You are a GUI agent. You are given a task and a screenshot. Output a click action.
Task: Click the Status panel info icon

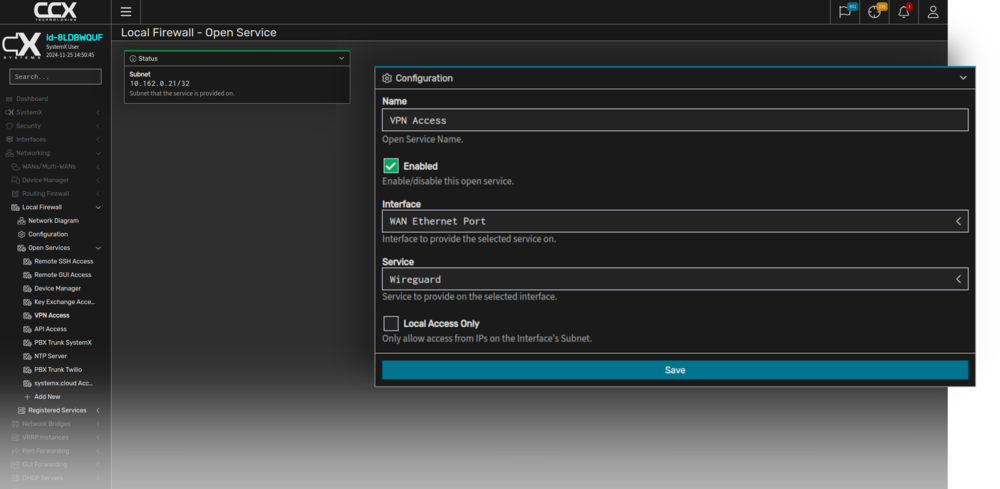tap(133, 59)
